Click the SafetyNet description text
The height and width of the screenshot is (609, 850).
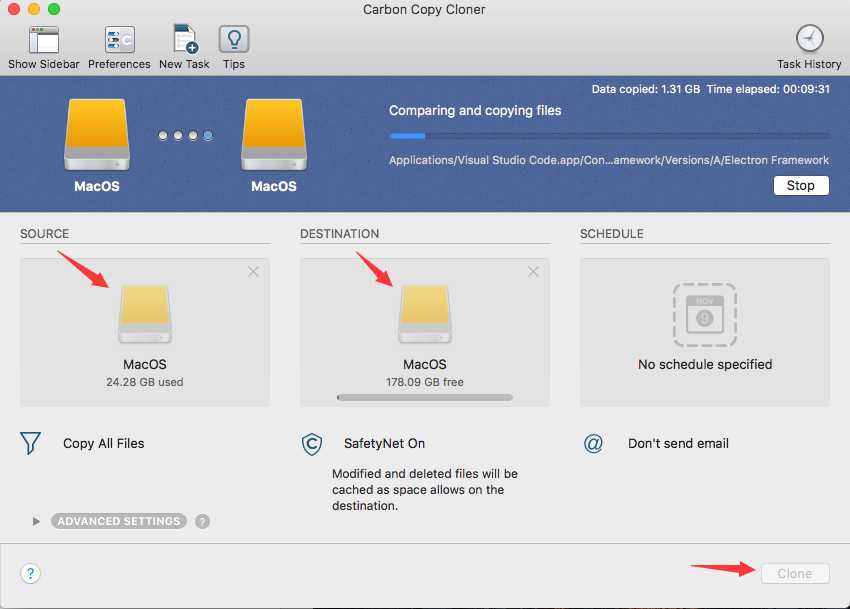(424, 489)
